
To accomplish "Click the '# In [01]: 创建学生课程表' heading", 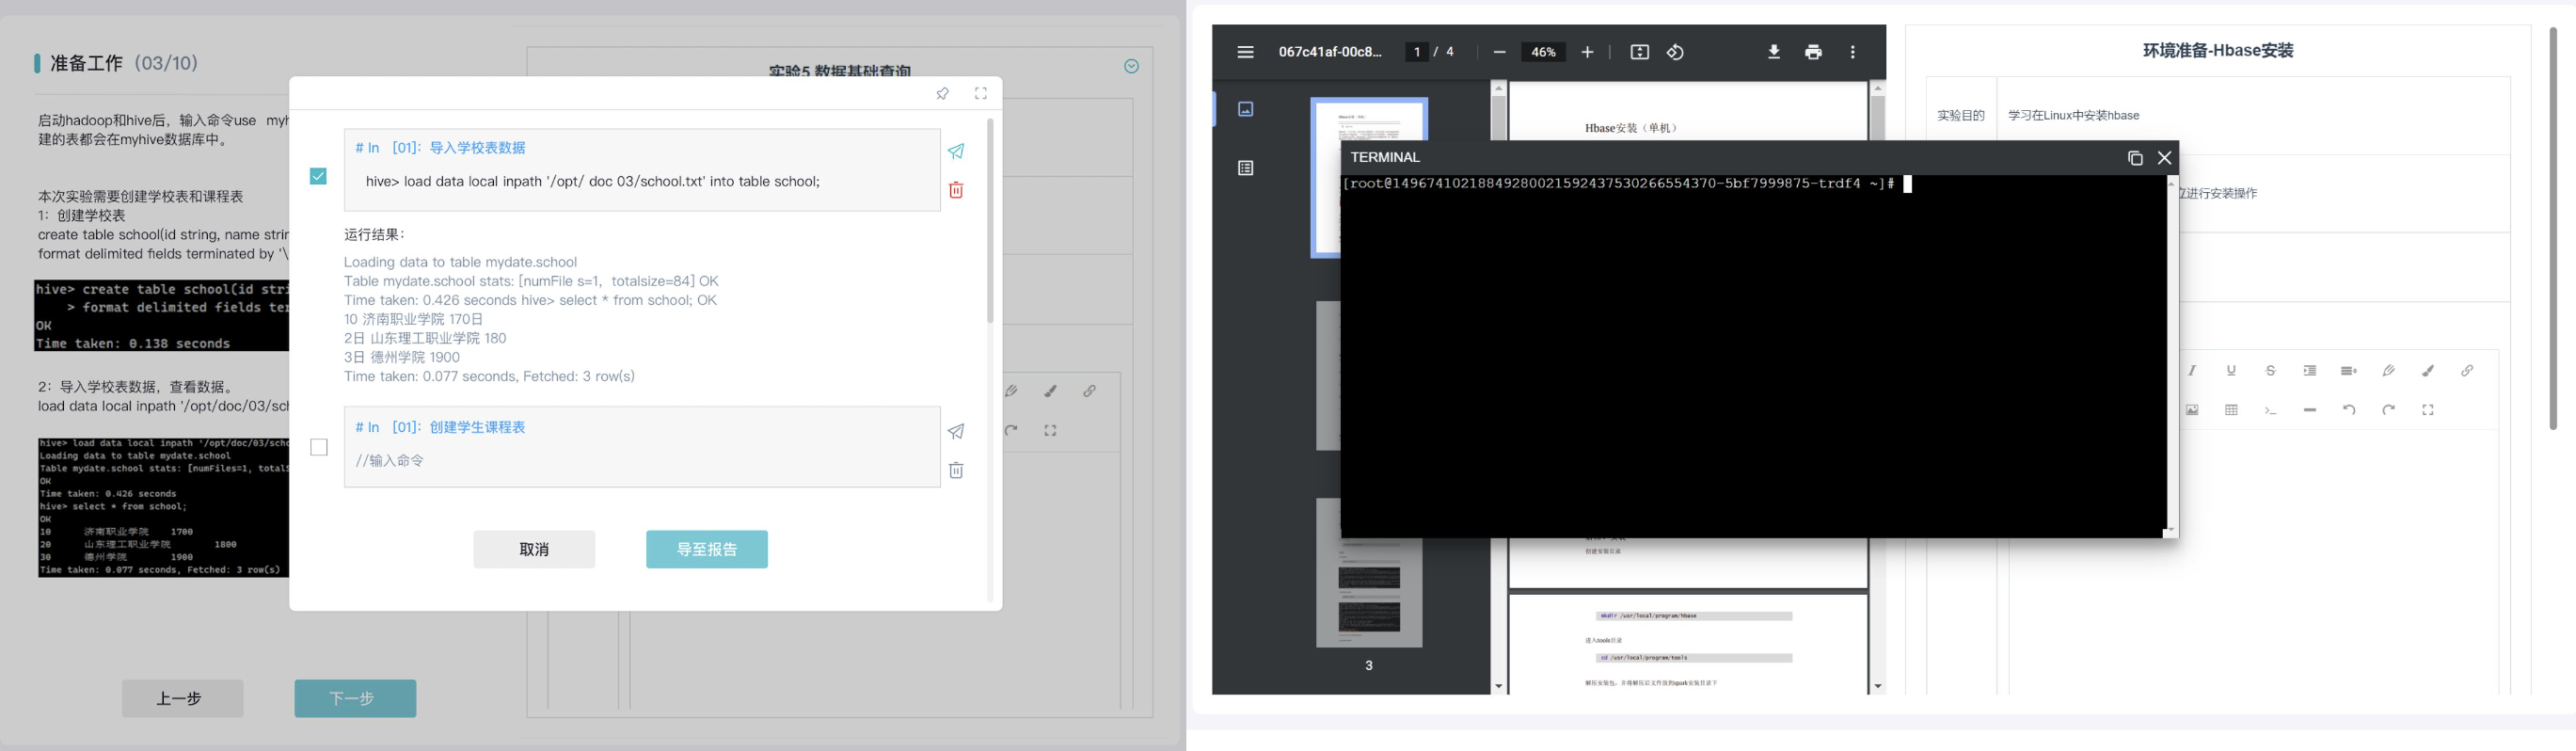I will tap(440, 427).
